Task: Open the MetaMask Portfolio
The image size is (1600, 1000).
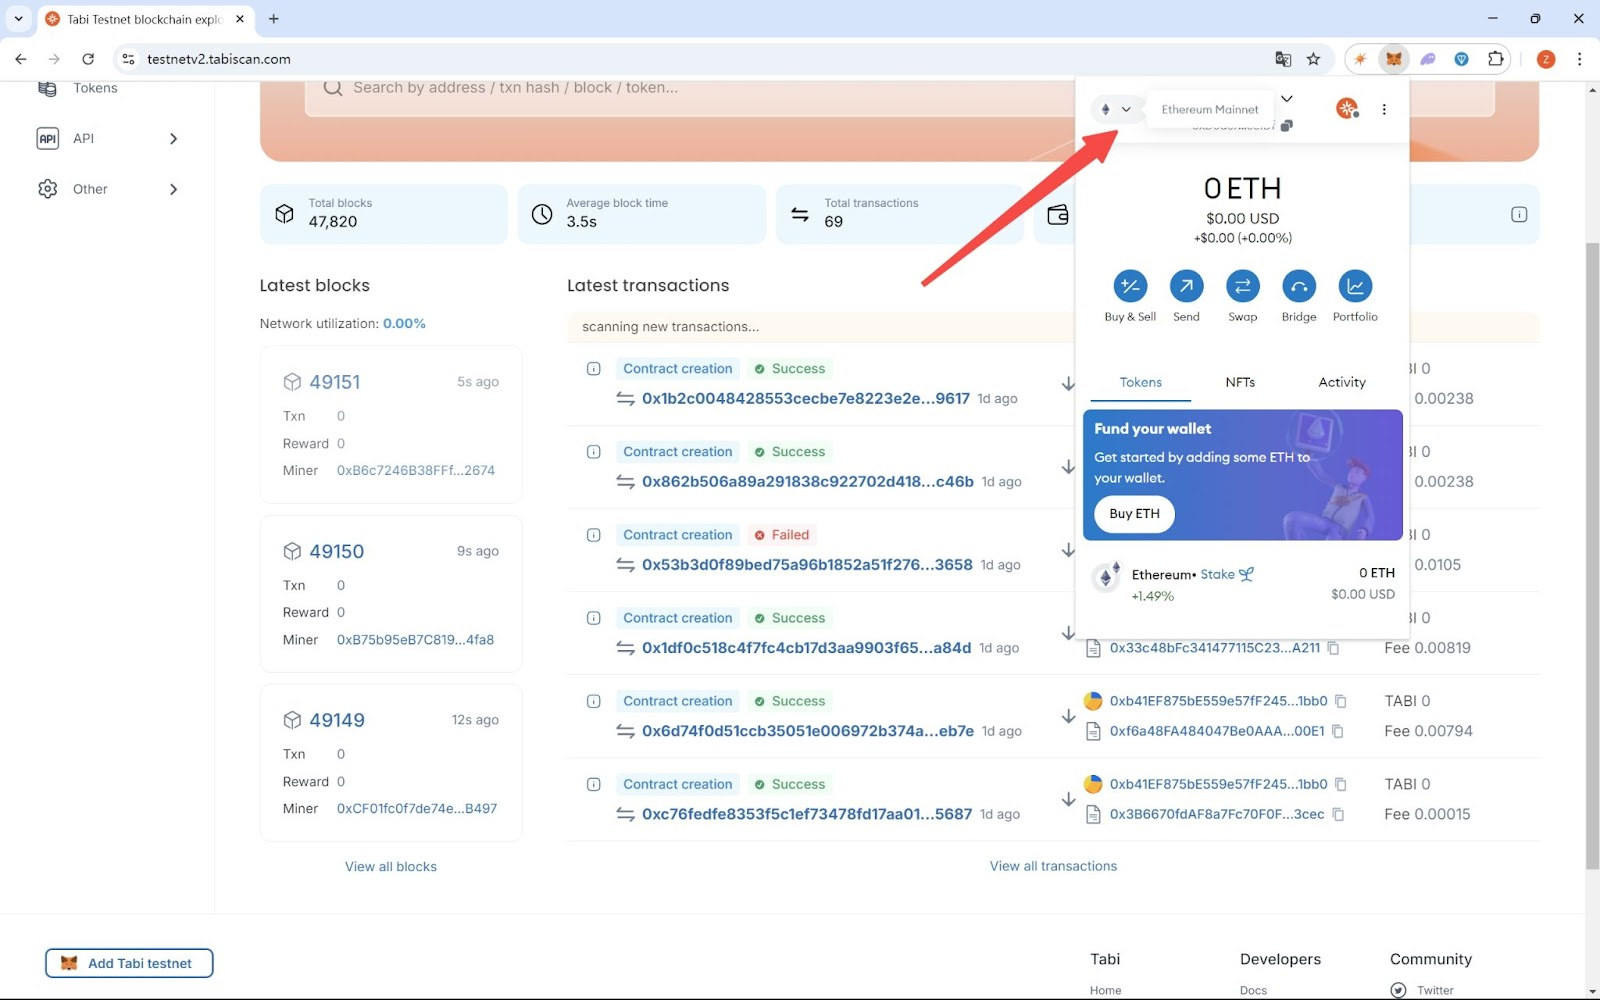Action: point(1355,287)
